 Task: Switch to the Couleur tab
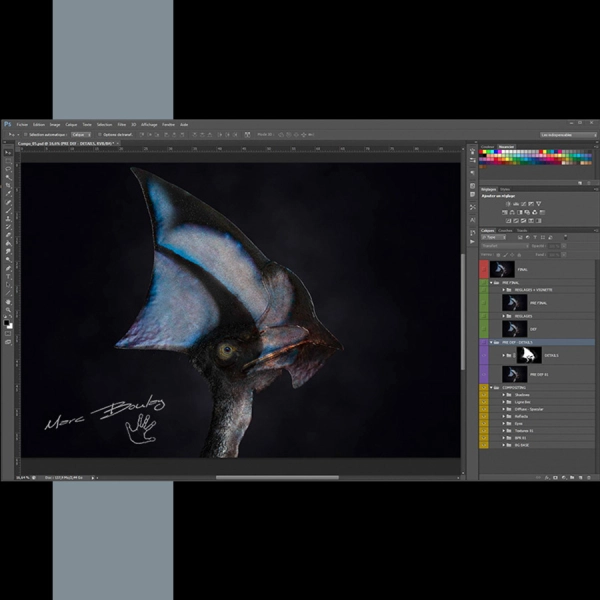click(x=488, y=147)
